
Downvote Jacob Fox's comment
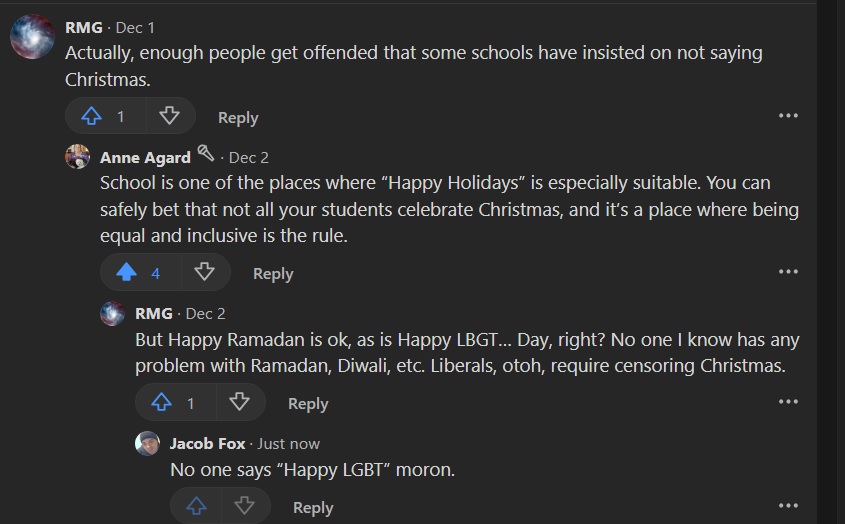coord(244,507)
